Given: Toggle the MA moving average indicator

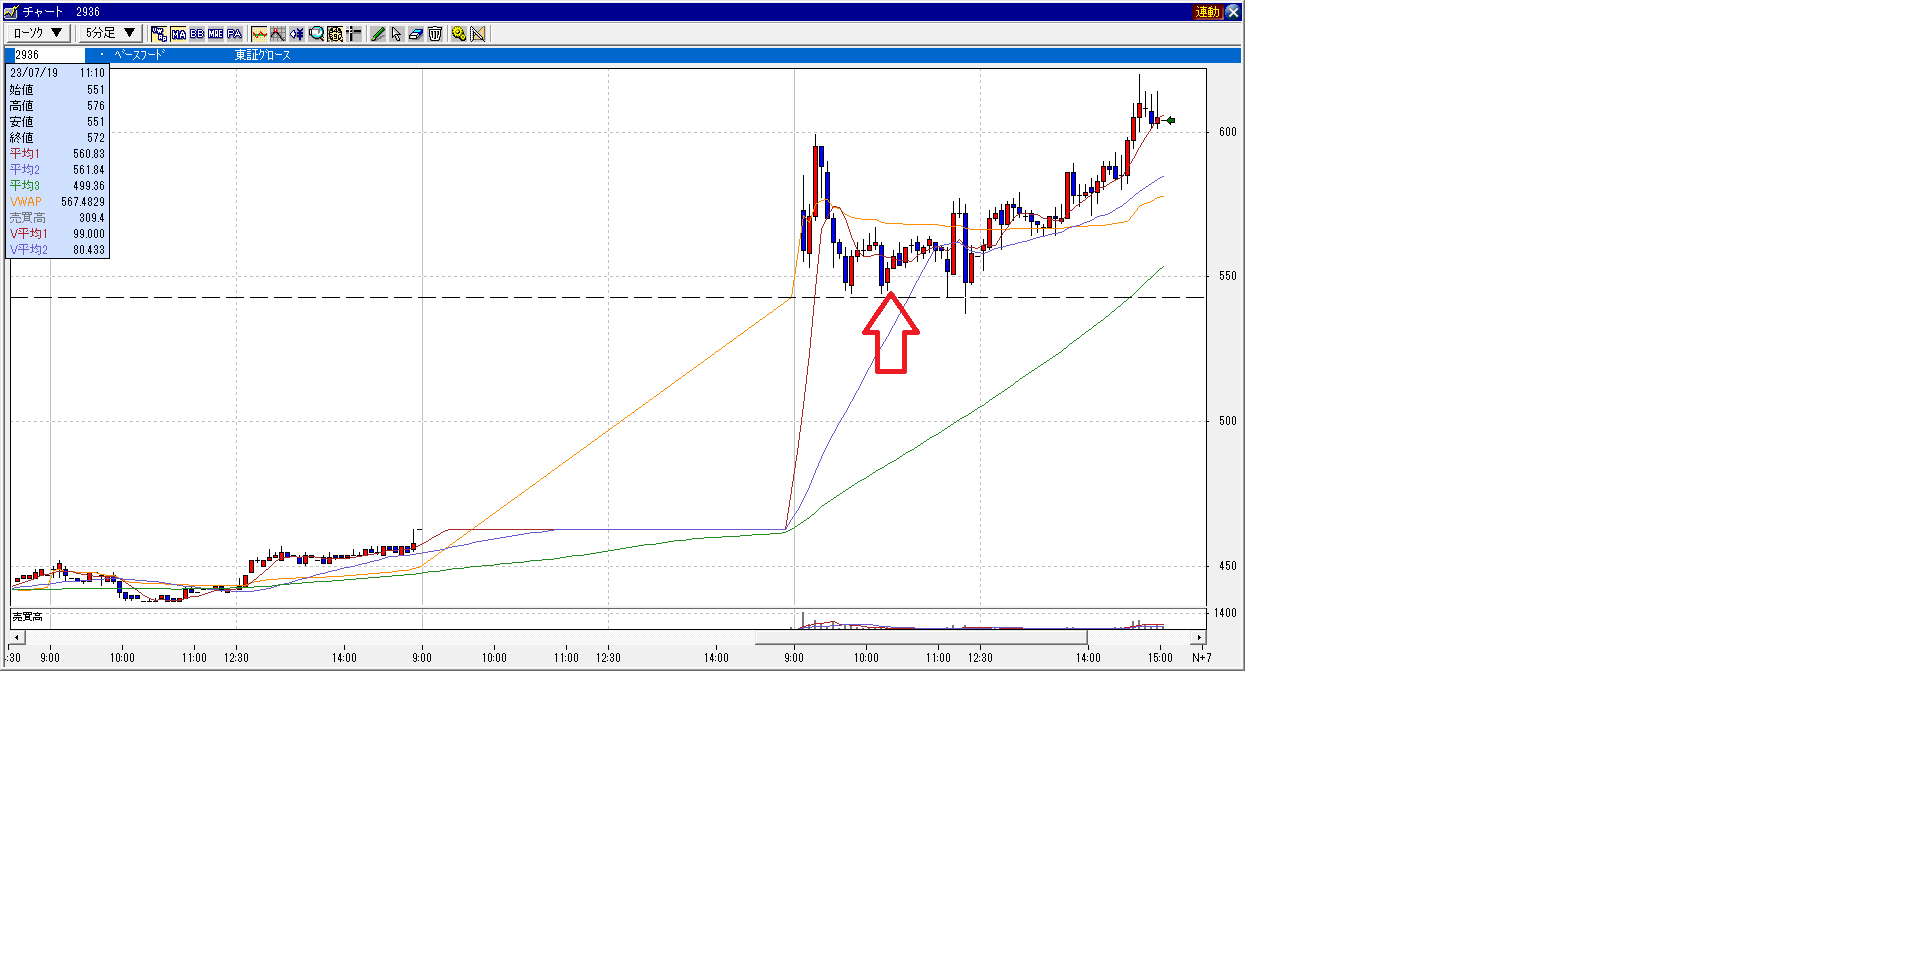Looking at the screenshot, I should [x=178, y=33].
